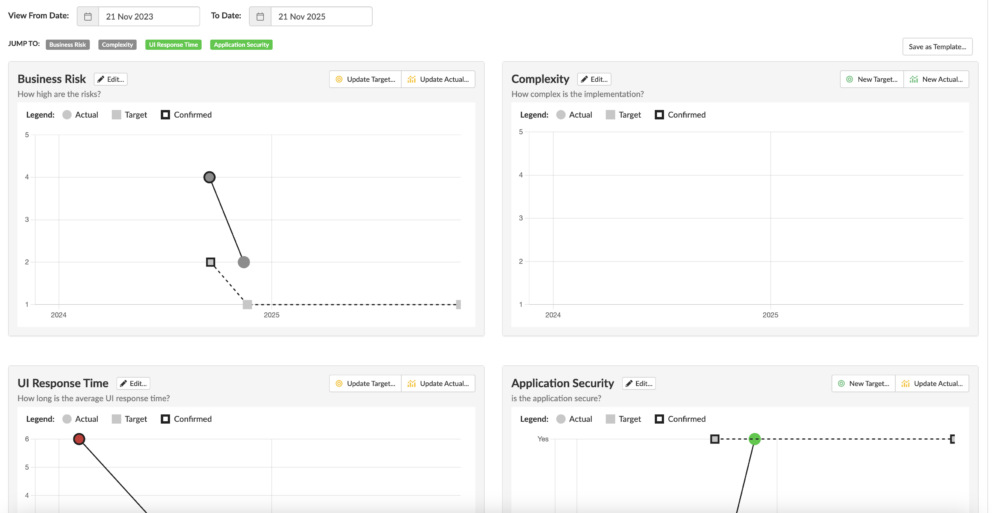Click the UI Response Time panel title
The width and height of the screenshot is (992, 513).
(x=63, y=383)
